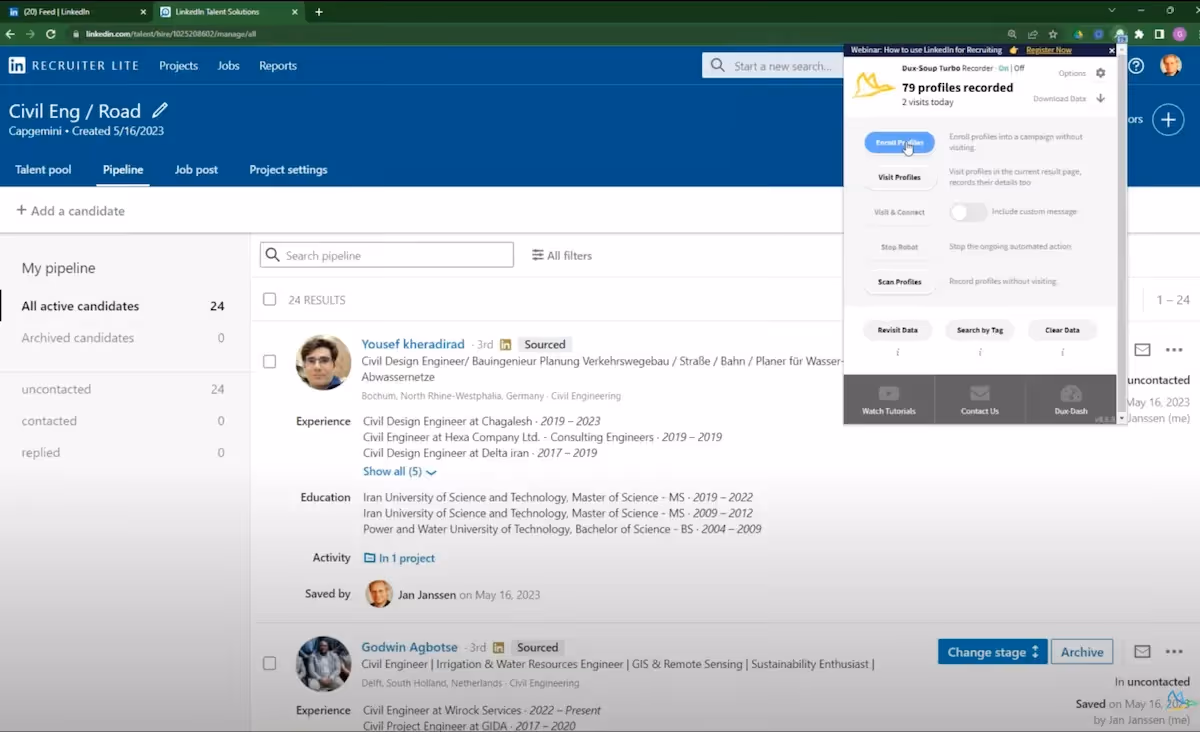Switch to Job post tab
1200x732 pixels.
196,170
